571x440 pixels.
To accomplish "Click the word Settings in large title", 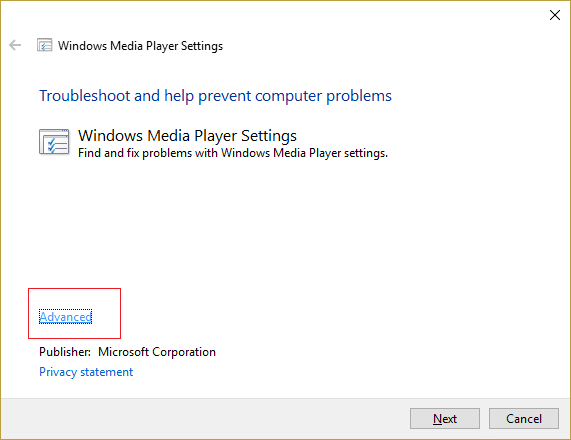I will pos(269,136).
